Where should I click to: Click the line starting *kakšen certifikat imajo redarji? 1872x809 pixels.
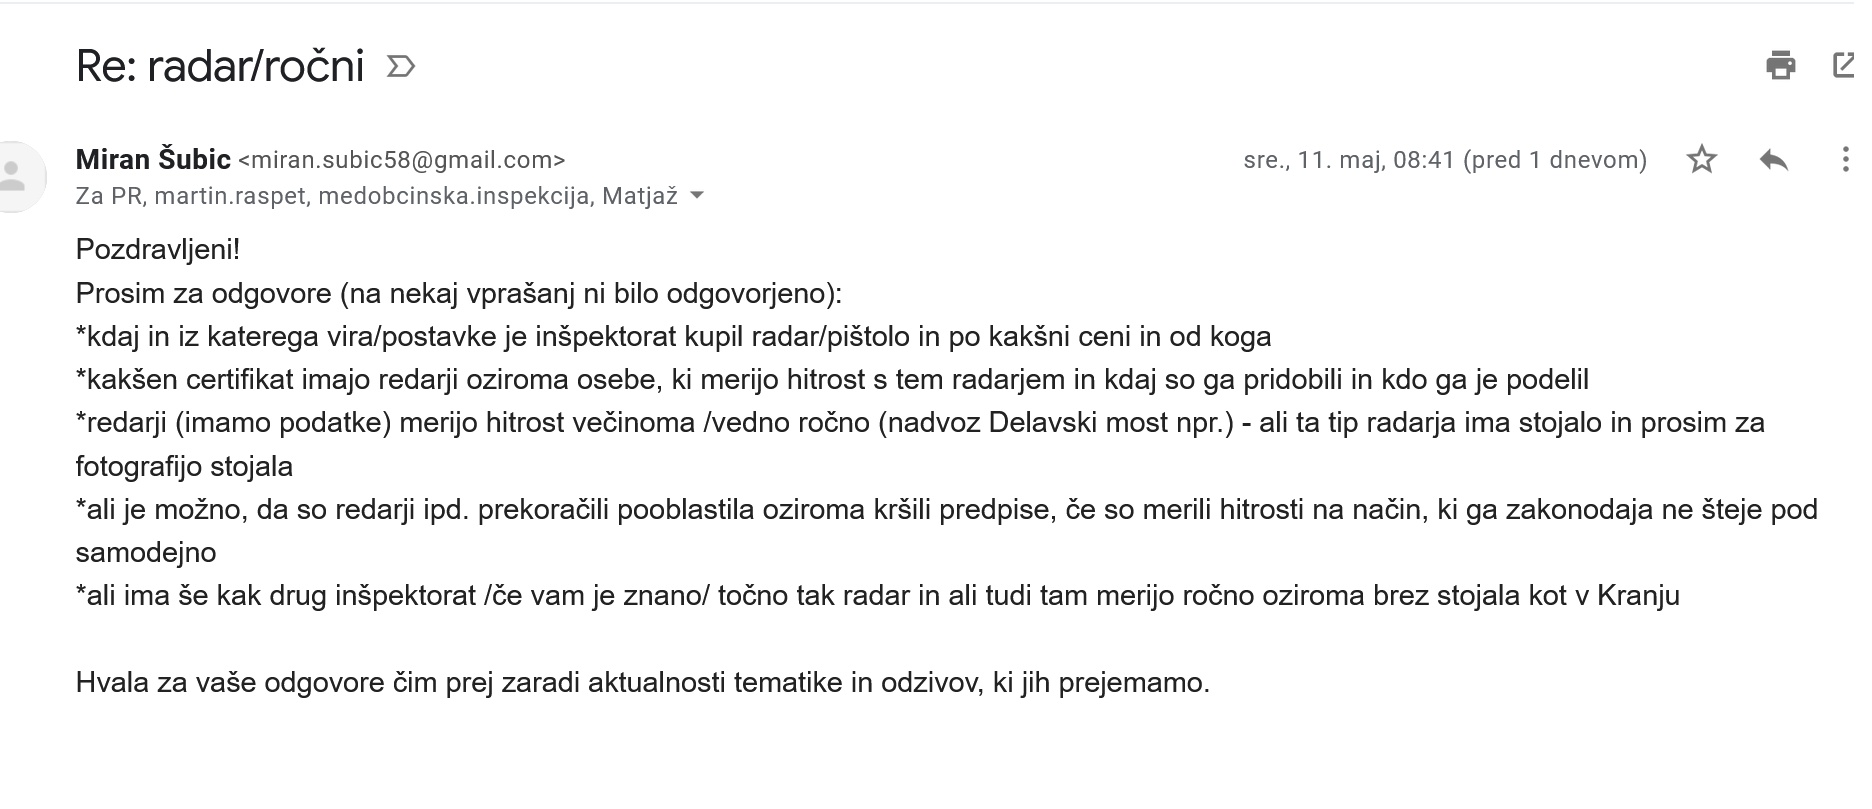tap(831, 380)
